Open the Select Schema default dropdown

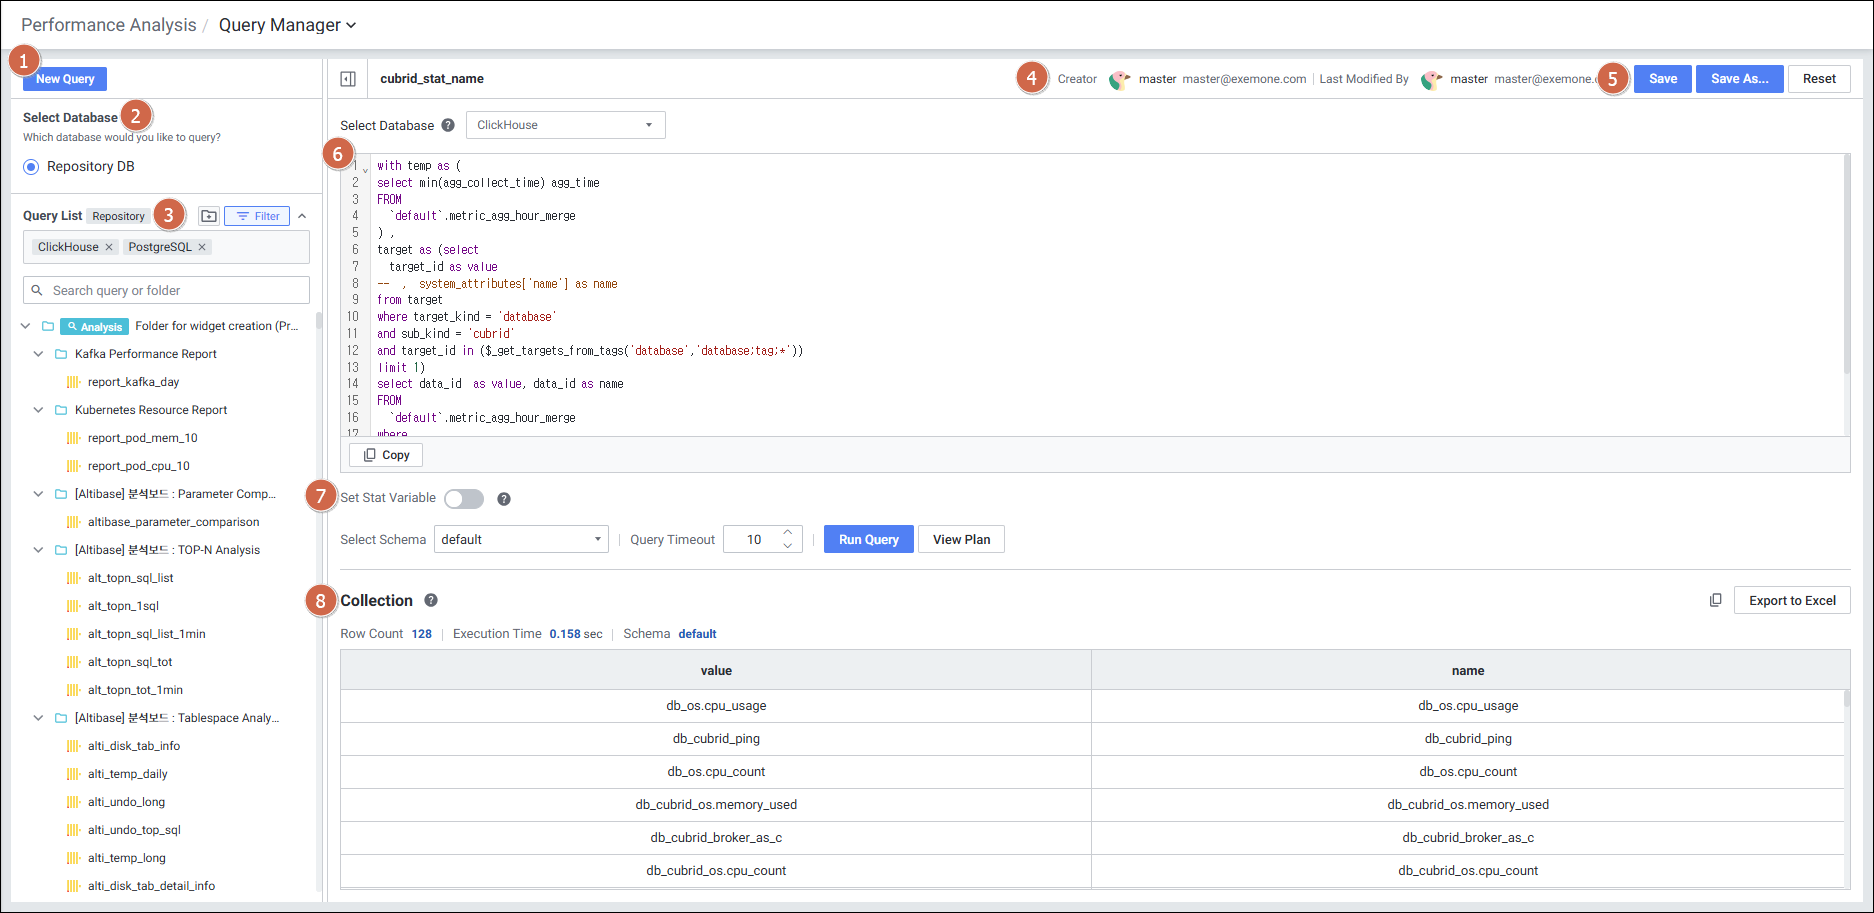pyautogui.click(x=521, y=540)
